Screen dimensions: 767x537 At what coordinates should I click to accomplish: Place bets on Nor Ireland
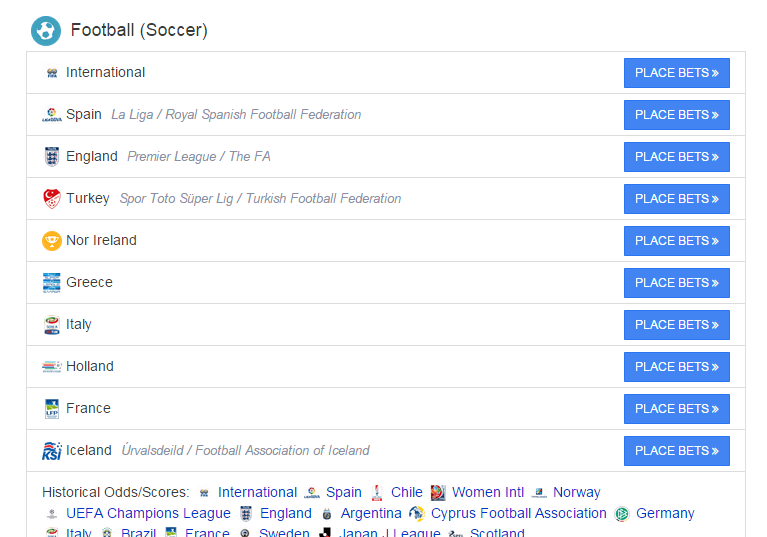(677, 241)
